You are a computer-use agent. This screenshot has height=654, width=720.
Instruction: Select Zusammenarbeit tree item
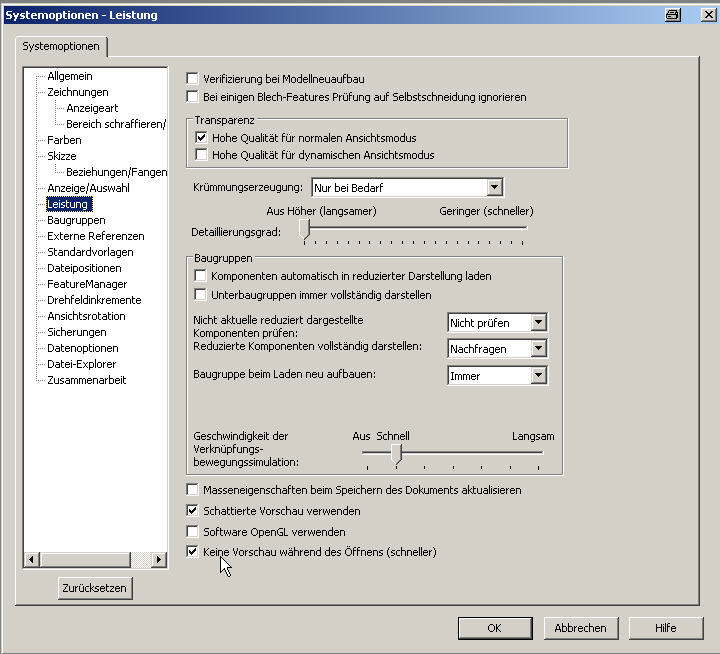pyautogui.click(x=86, y=380)
